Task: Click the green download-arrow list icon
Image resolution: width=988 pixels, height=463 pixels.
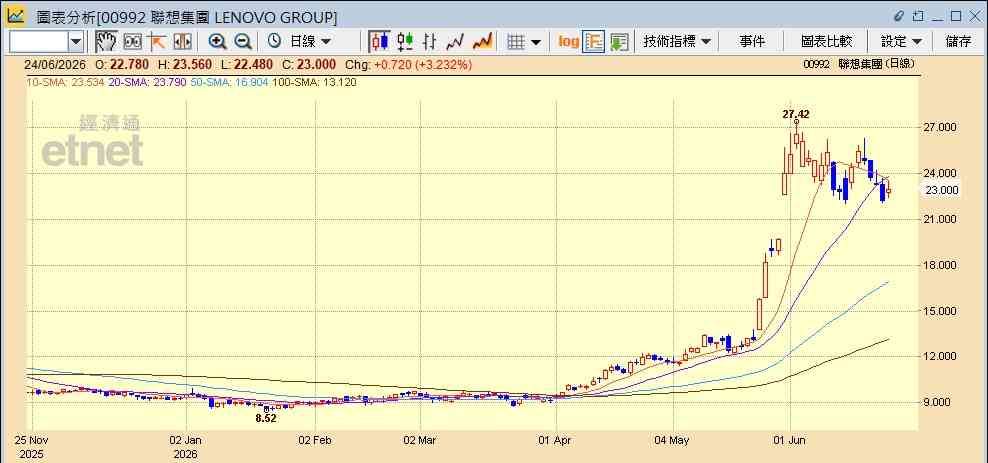Action: click(619, 42)
